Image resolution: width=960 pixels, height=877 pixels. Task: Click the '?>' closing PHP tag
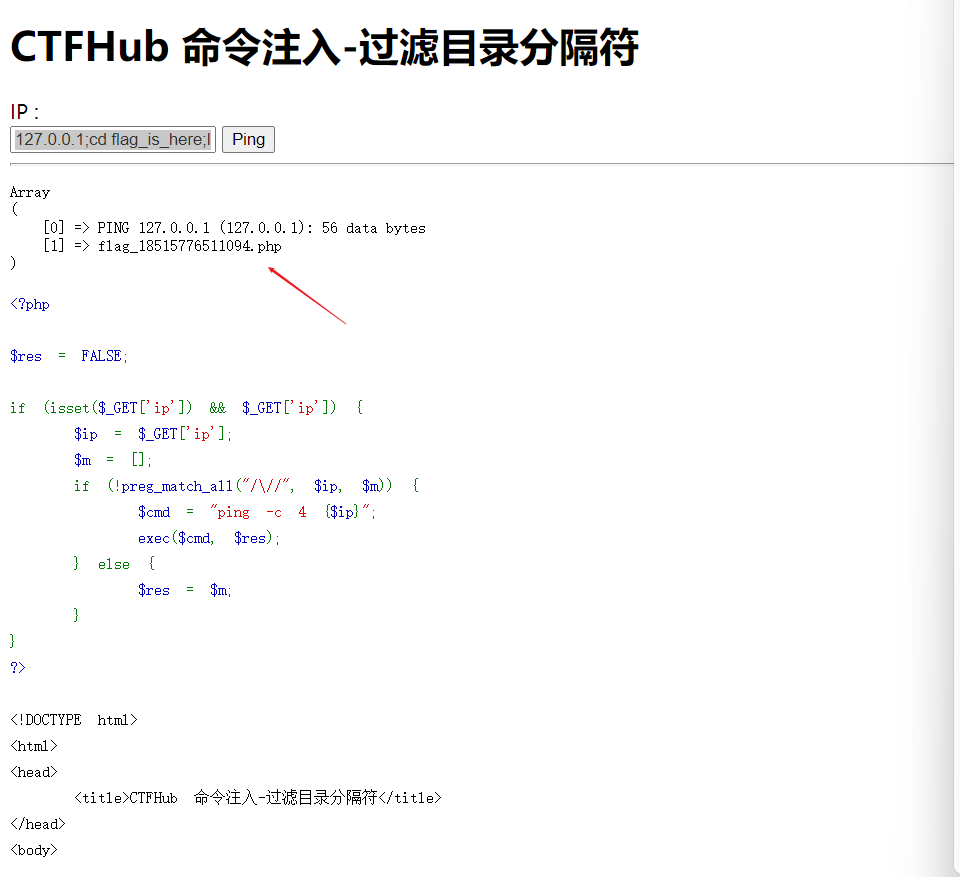click(18, 668)
